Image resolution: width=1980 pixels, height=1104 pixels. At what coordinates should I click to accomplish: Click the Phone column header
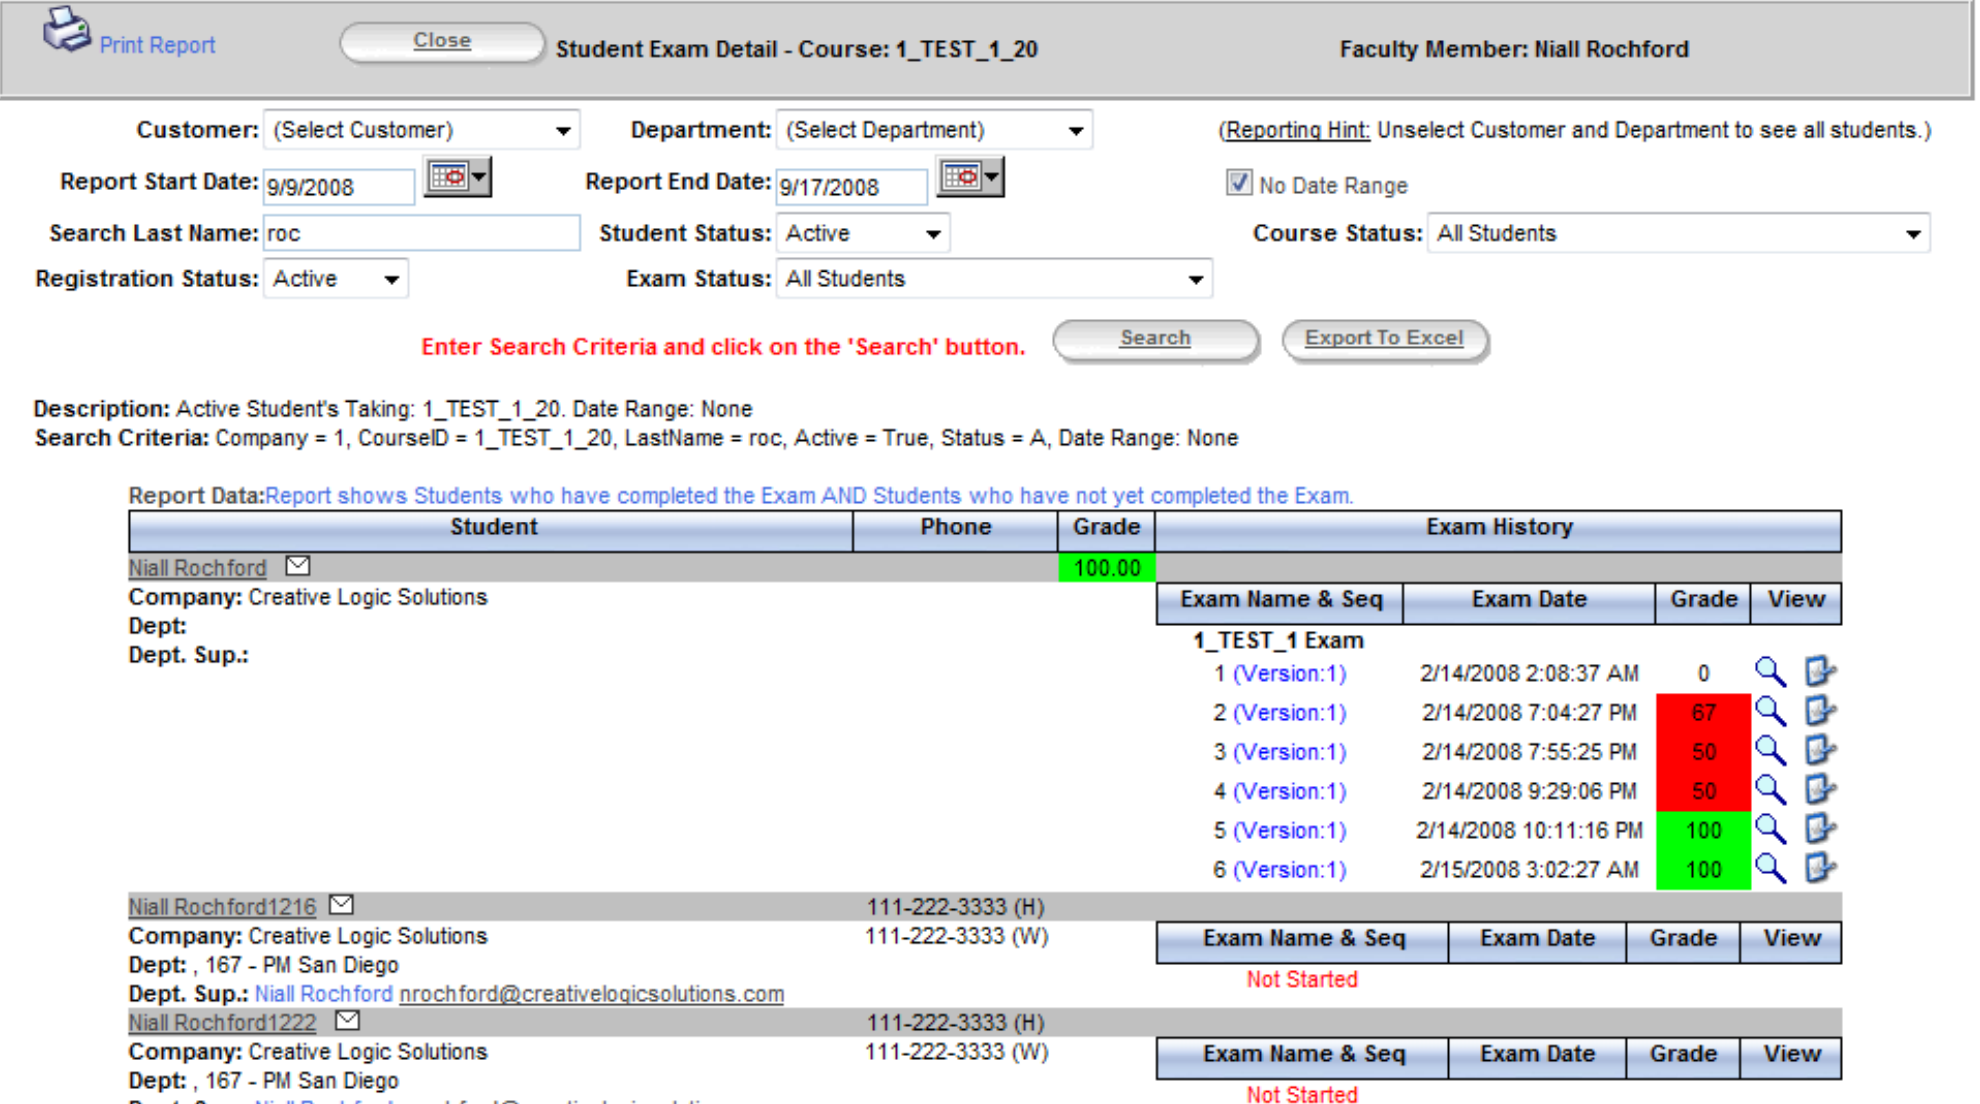[x=955, y=530]
